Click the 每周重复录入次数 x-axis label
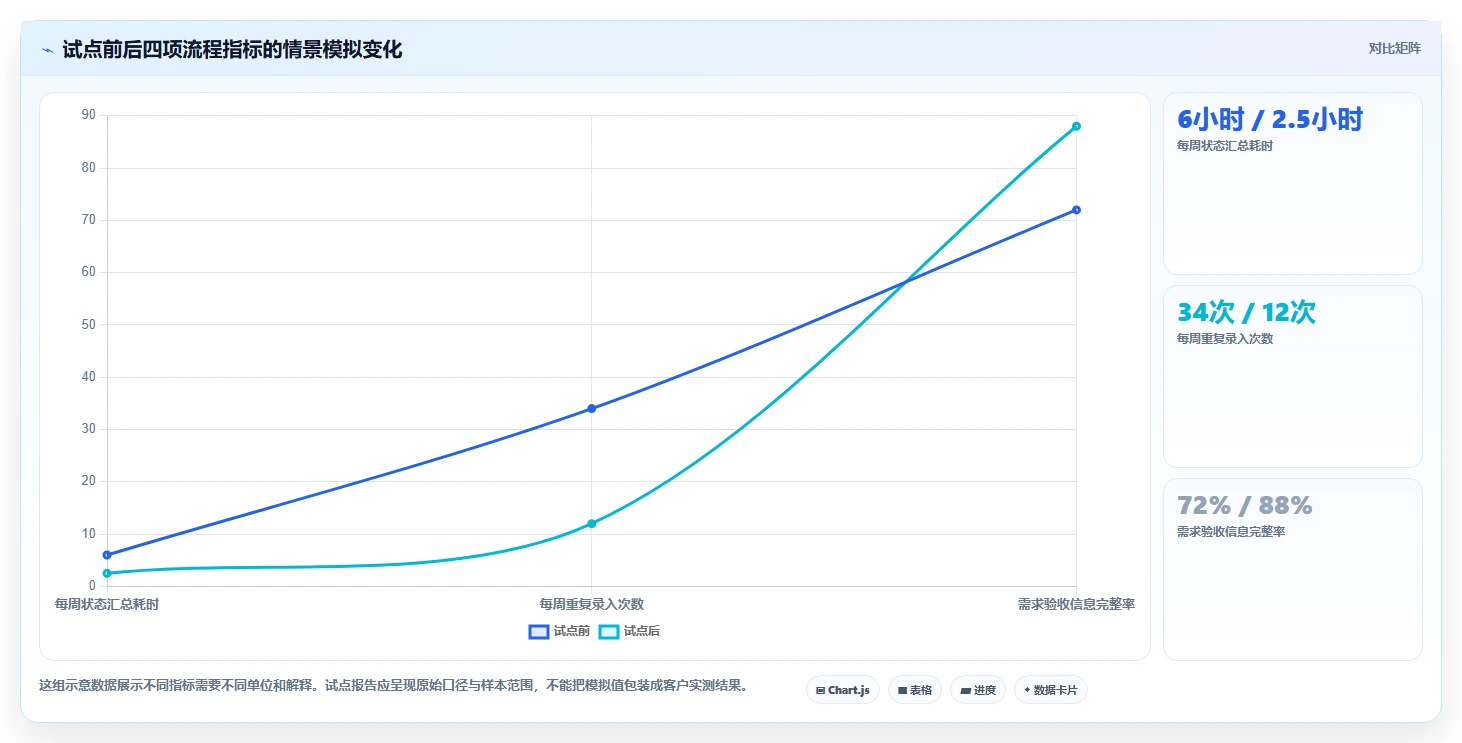 [x=591, y=604]
